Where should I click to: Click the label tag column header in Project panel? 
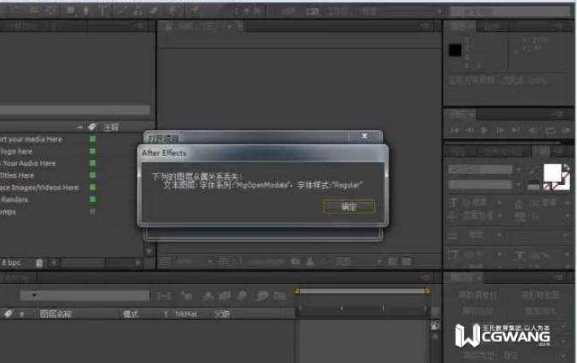pos(92,127)
